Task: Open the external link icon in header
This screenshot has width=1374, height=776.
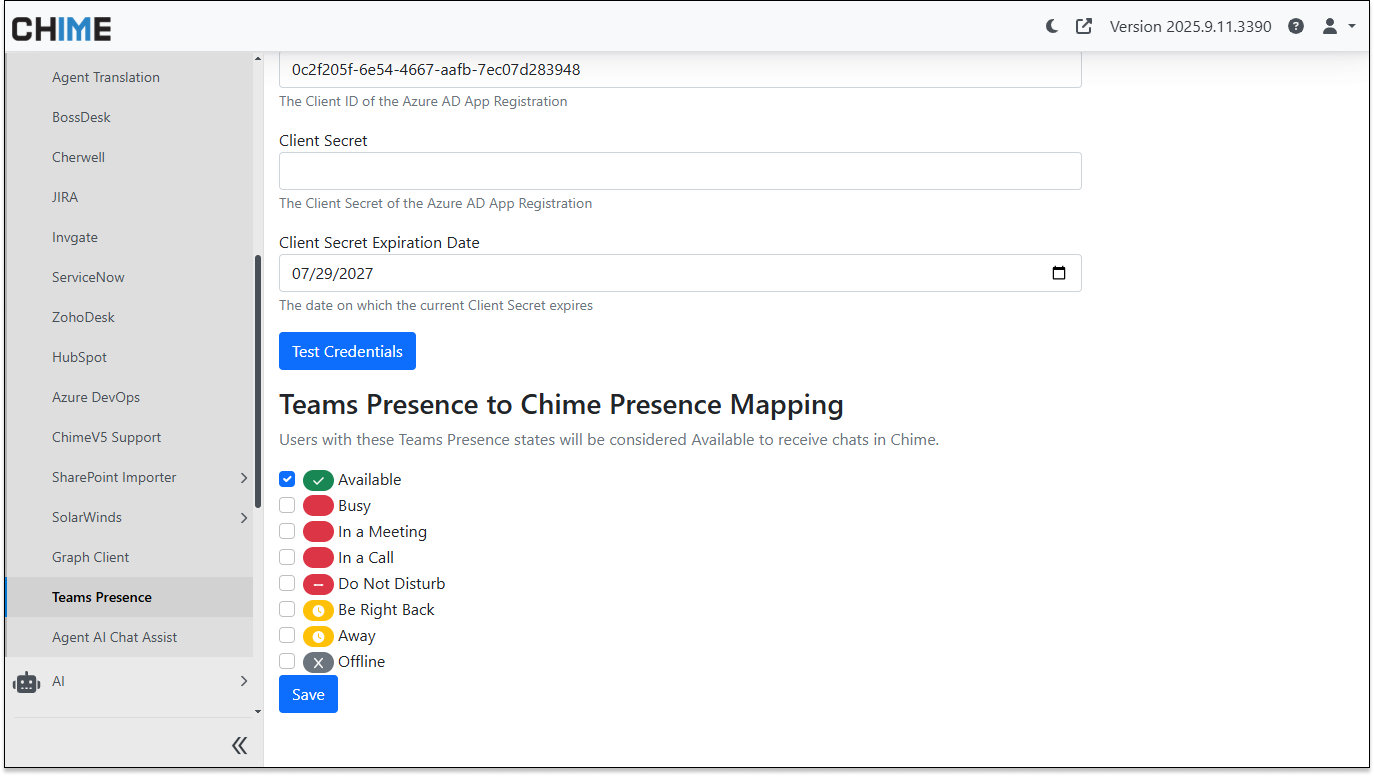Action: pyautogui.click(x=1084, y=27)
